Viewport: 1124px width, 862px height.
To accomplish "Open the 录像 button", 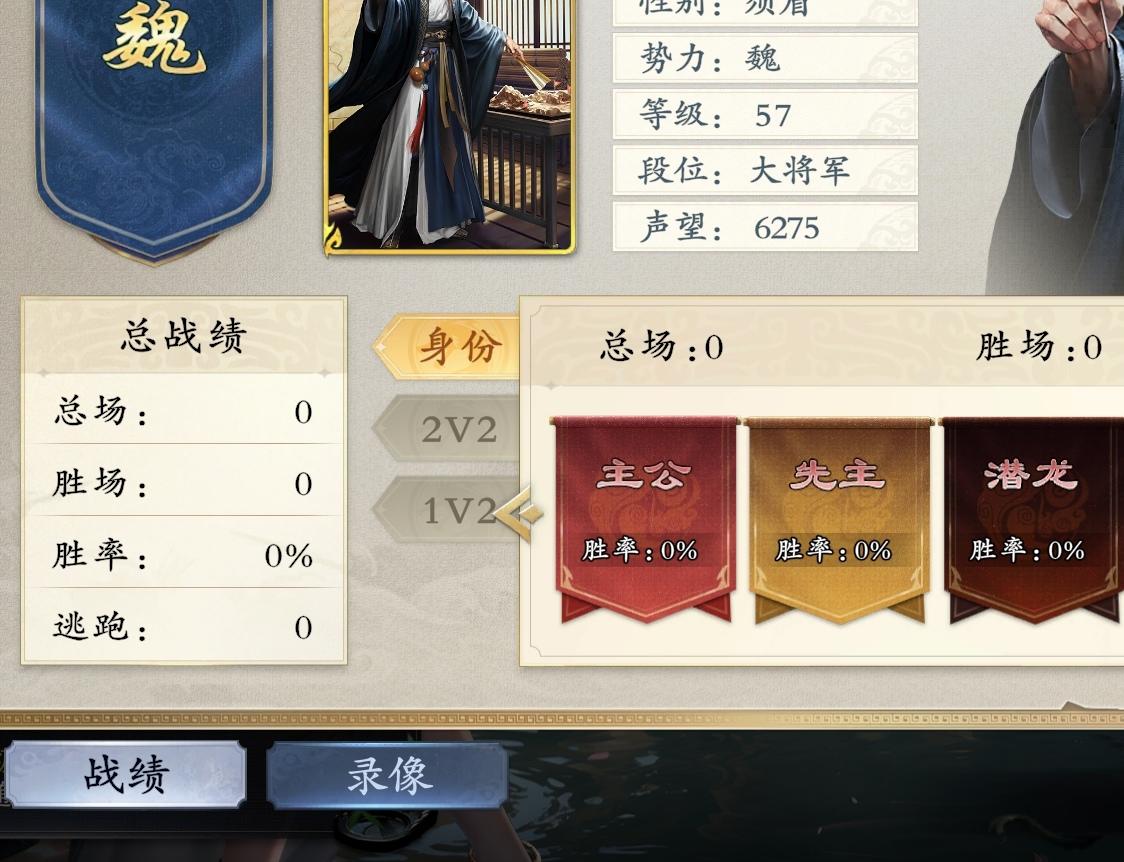I will pos(388,775).
